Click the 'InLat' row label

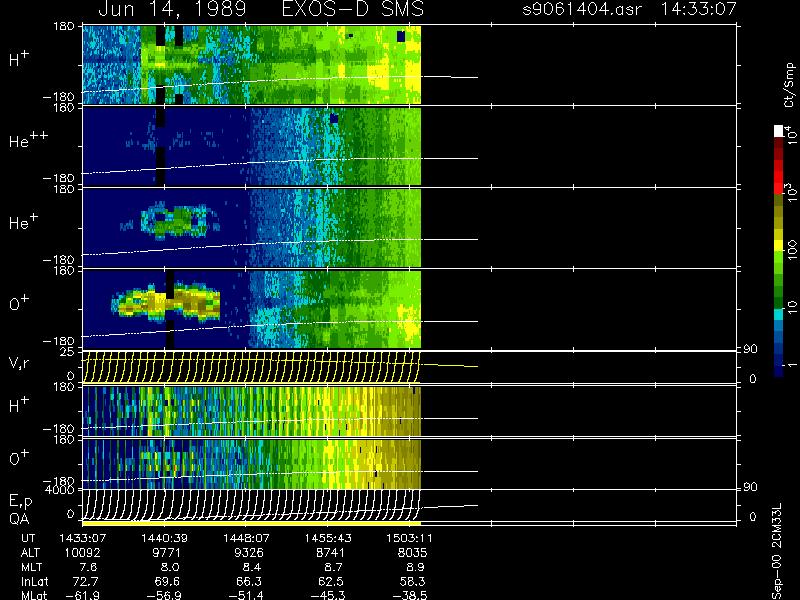pyautogui.click(x=34, y=582)
